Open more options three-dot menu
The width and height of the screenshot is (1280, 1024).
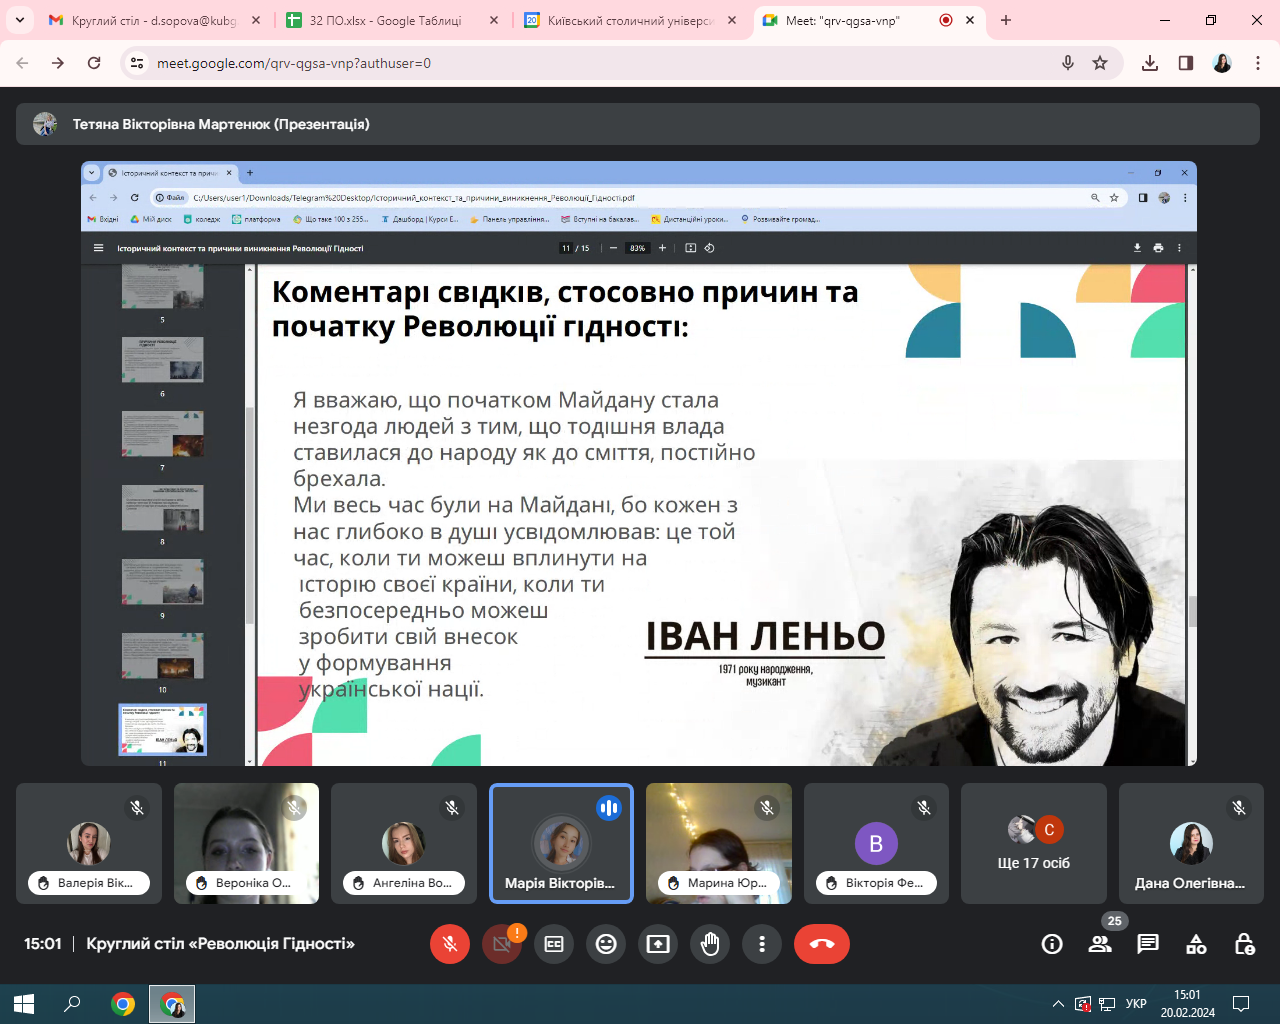pos(762,944)
